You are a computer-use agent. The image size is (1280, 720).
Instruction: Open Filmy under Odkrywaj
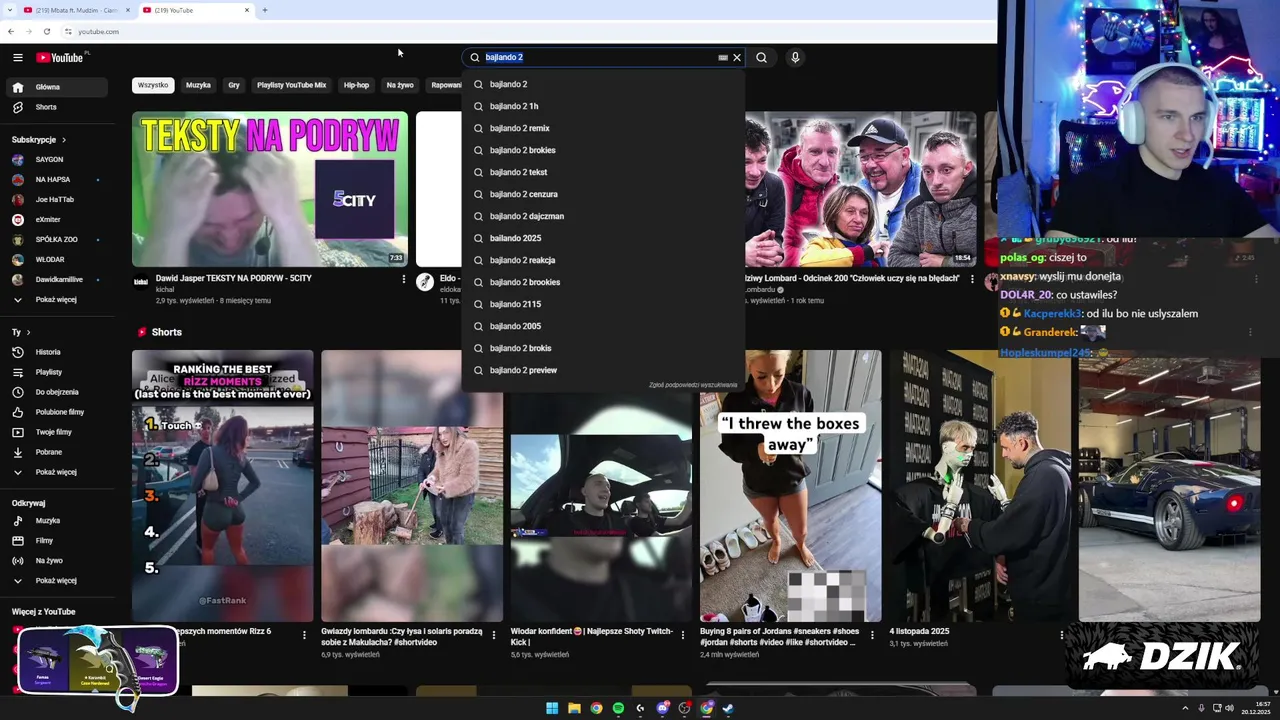click(x=58, y=541)
